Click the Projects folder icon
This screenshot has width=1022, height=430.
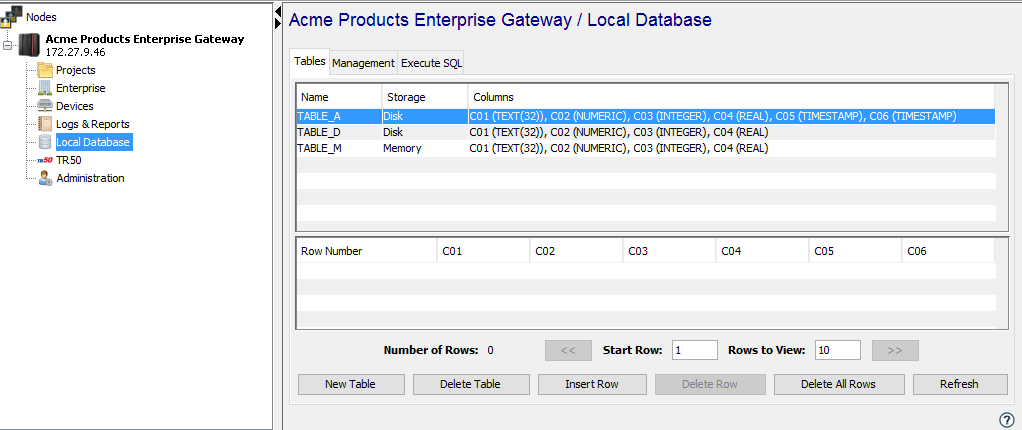tap(45, 70)
